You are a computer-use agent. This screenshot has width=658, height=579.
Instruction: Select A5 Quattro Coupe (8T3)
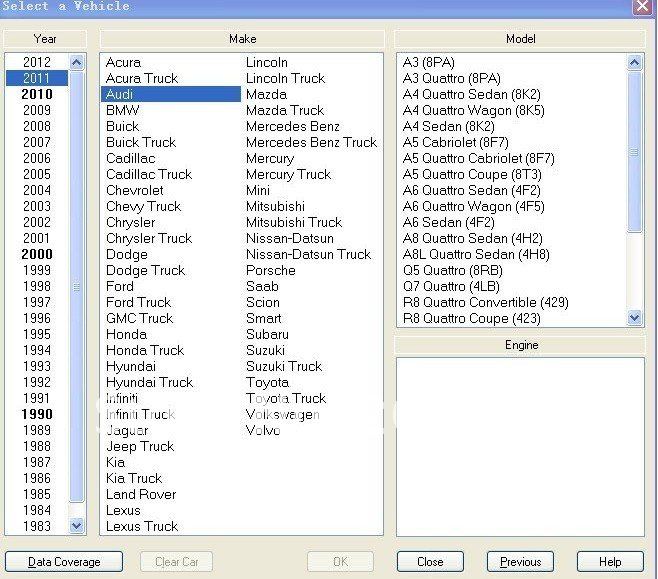click(472, 174)
